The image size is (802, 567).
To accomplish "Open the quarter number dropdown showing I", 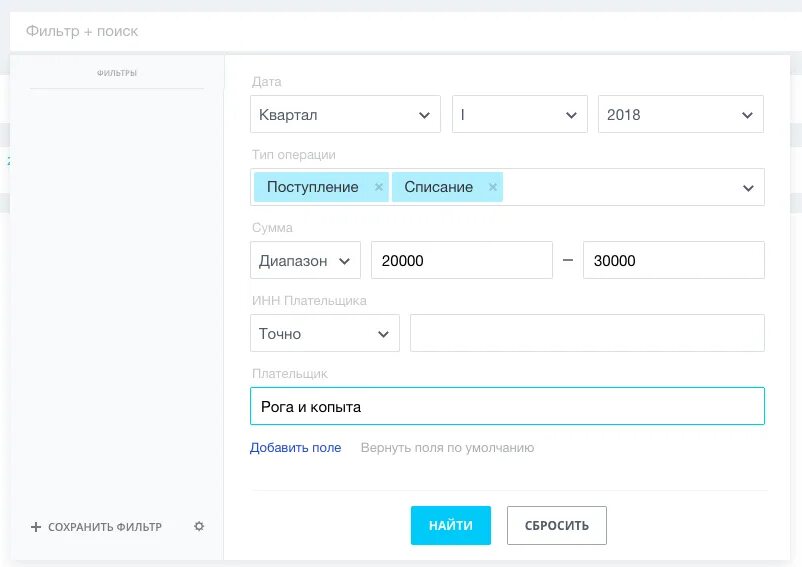I will (520, 114).
